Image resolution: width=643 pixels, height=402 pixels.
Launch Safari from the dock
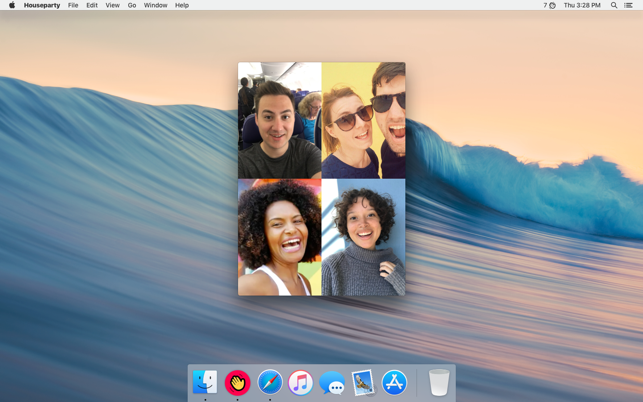pos(269,382)
